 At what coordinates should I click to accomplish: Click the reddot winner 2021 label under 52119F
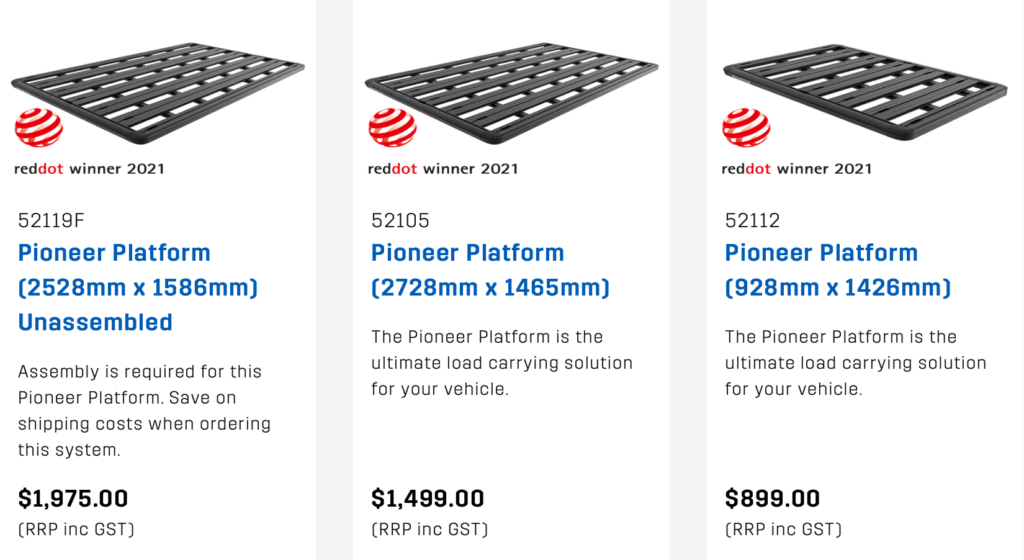pos(89,169)
